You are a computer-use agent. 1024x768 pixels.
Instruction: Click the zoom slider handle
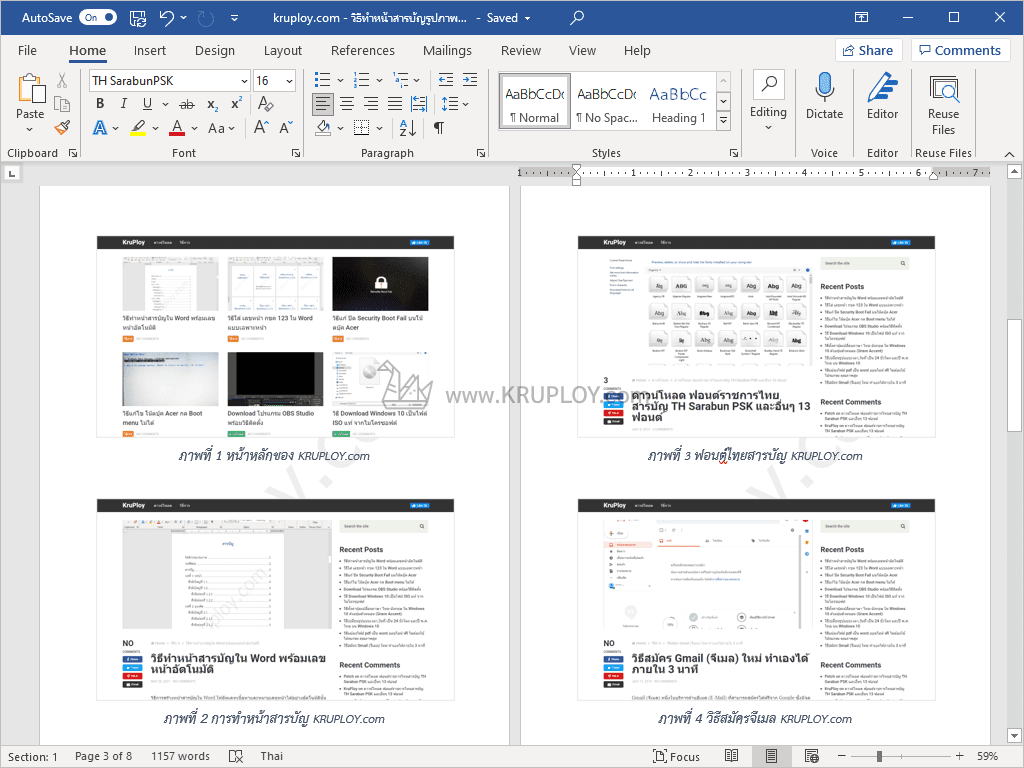point(880,756)
